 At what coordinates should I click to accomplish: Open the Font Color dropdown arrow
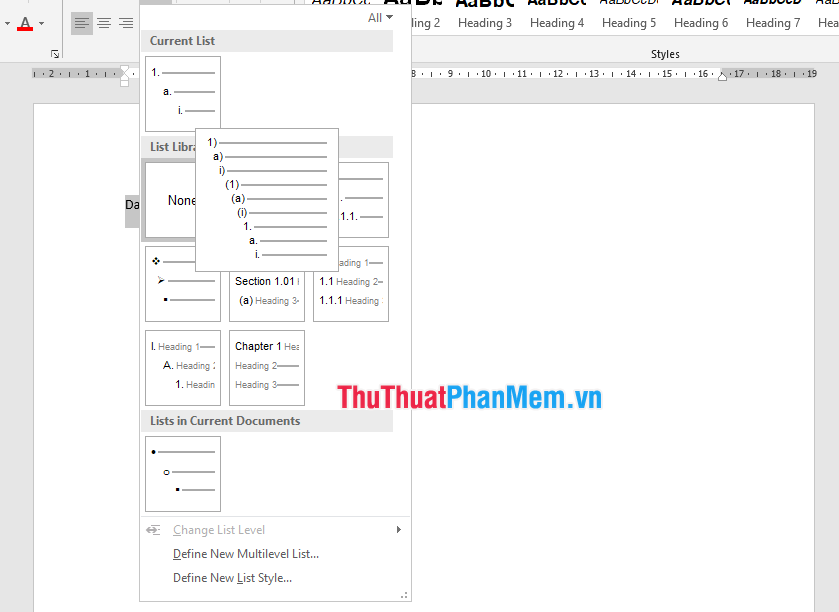[x=41, y=23]
